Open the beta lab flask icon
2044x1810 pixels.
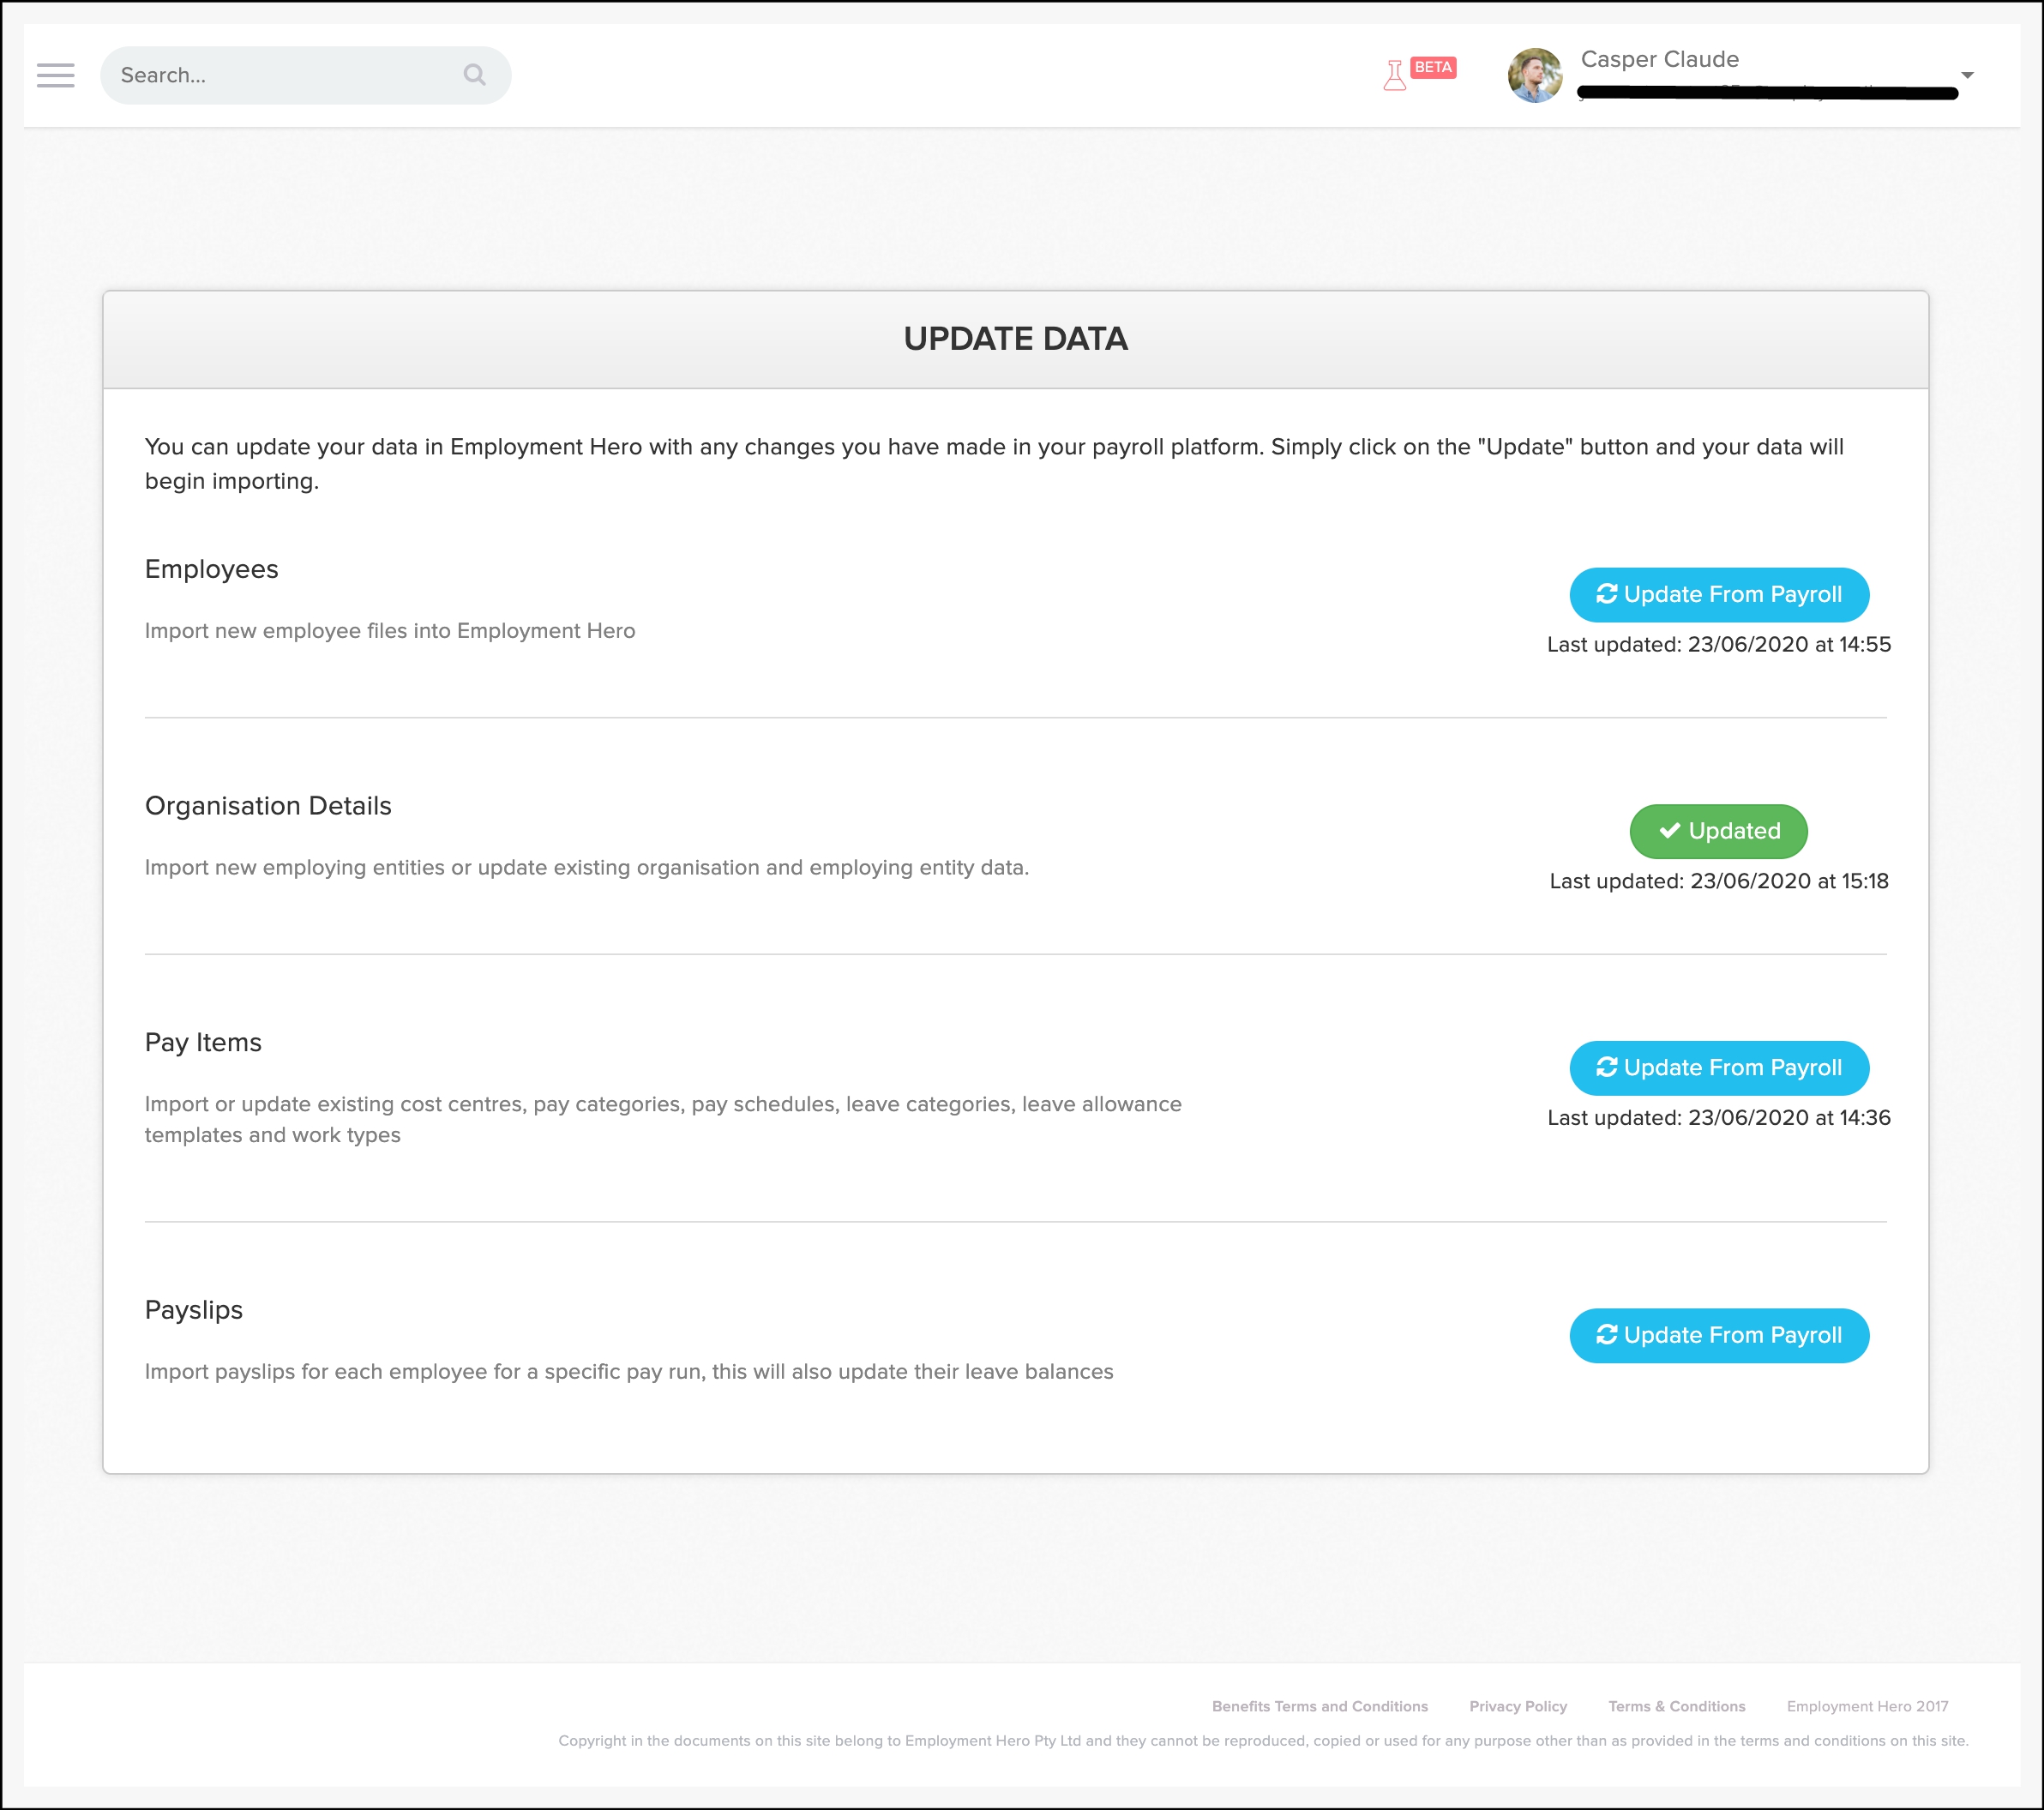pos(1394,76)
